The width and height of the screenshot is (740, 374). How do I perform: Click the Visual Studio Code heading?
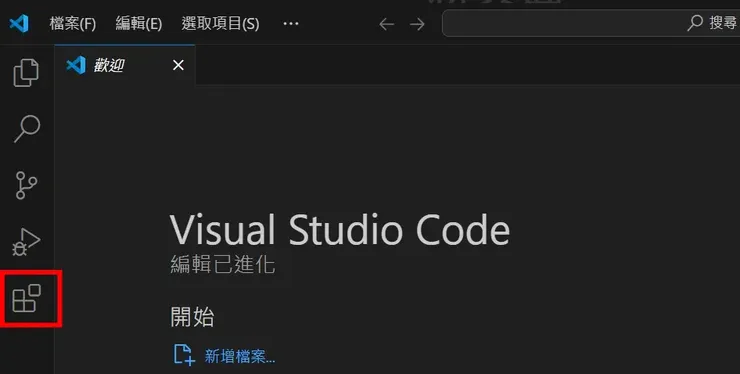(x=340, y=230)
